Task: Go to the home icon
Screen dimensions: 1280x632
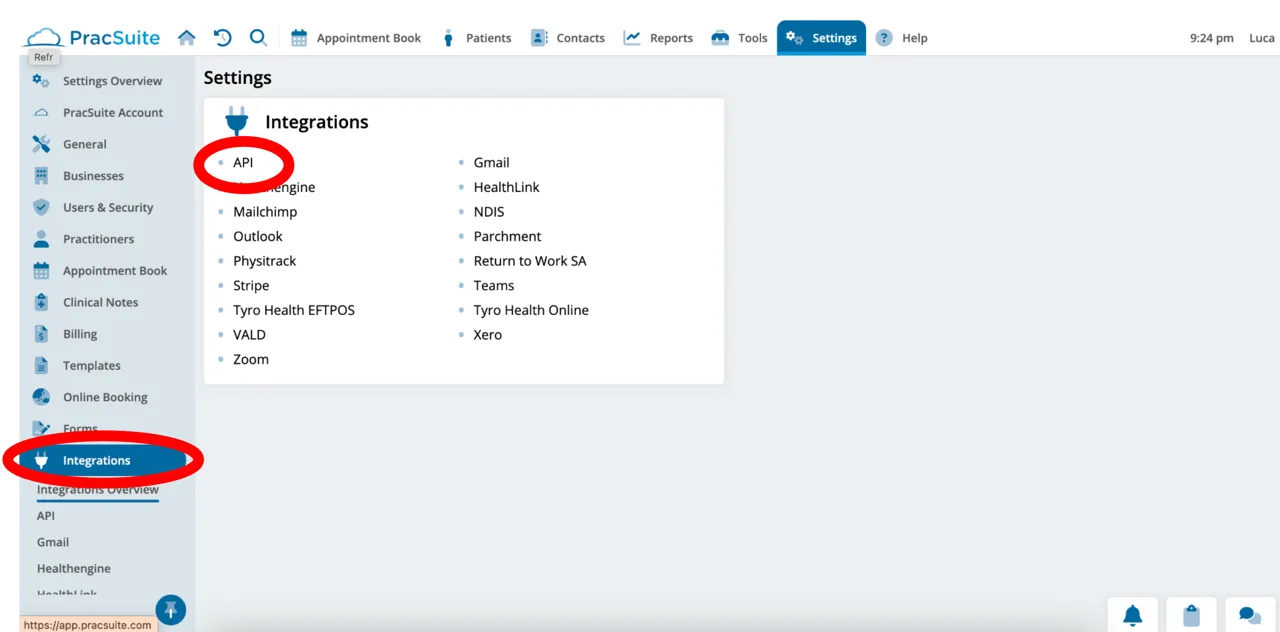Action: pyautogui.click(x=187, y=38)
